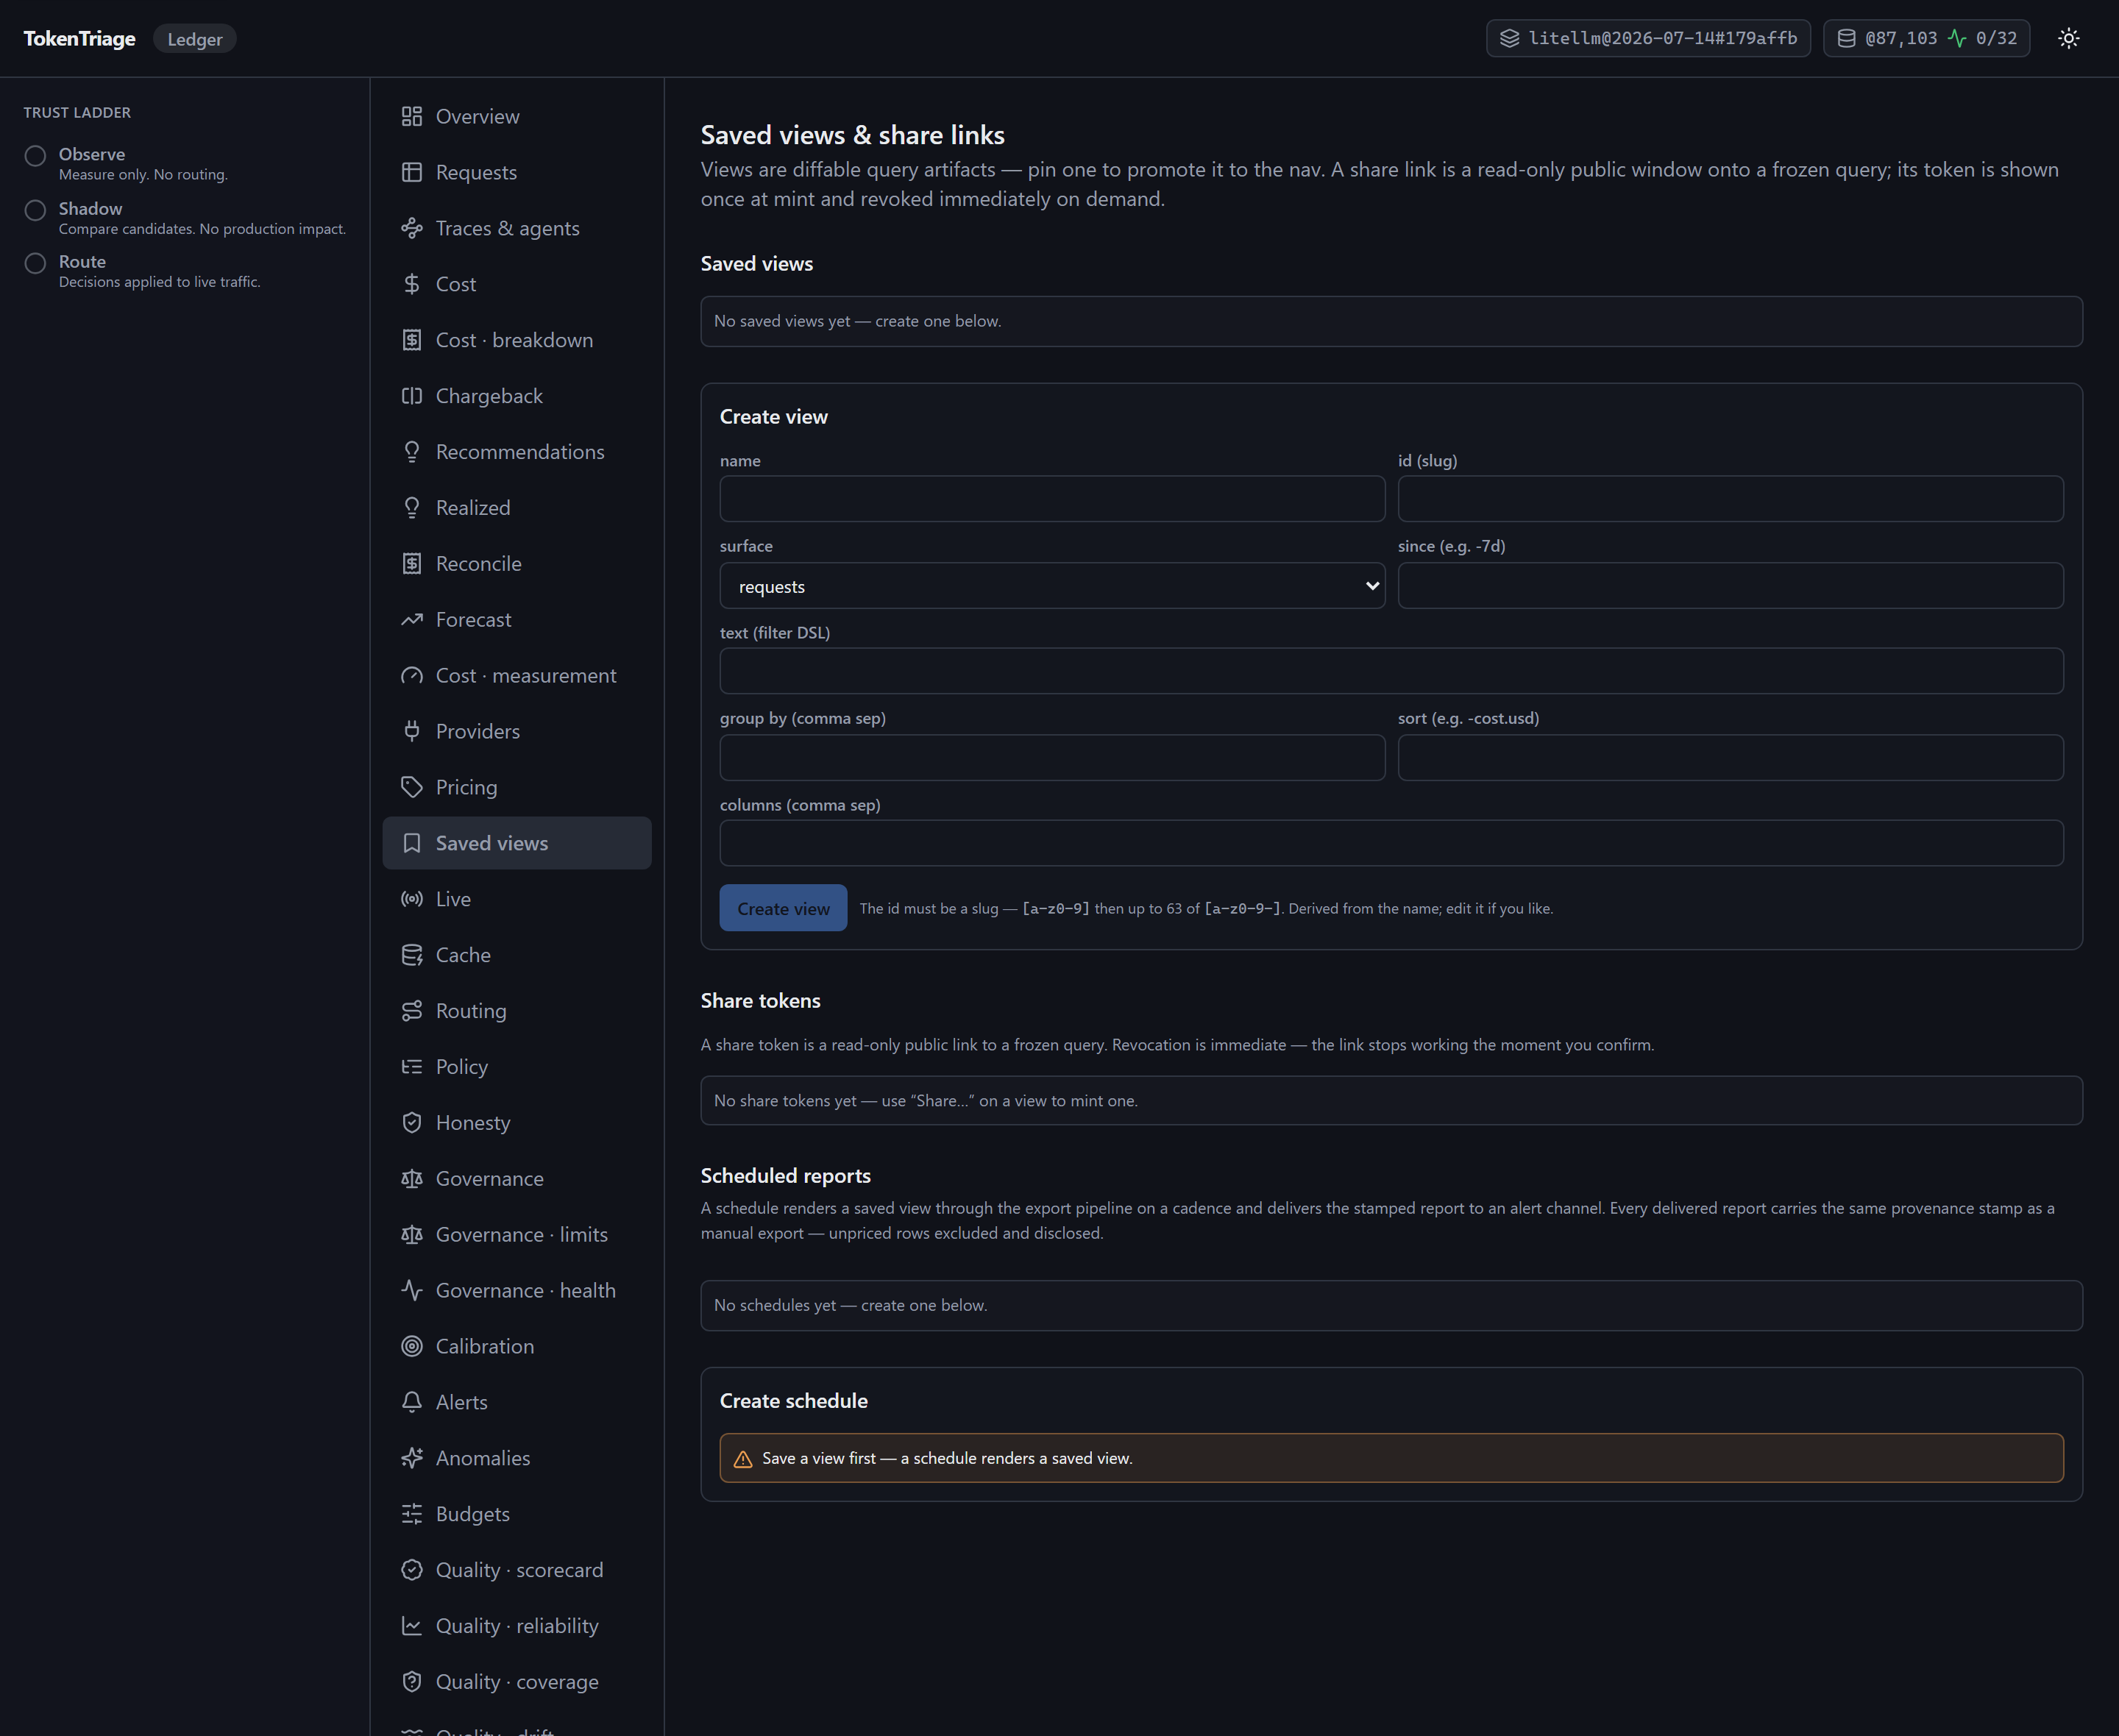
Task: Focus the text (filter DSL) field
Action: tap(1391, 671)
